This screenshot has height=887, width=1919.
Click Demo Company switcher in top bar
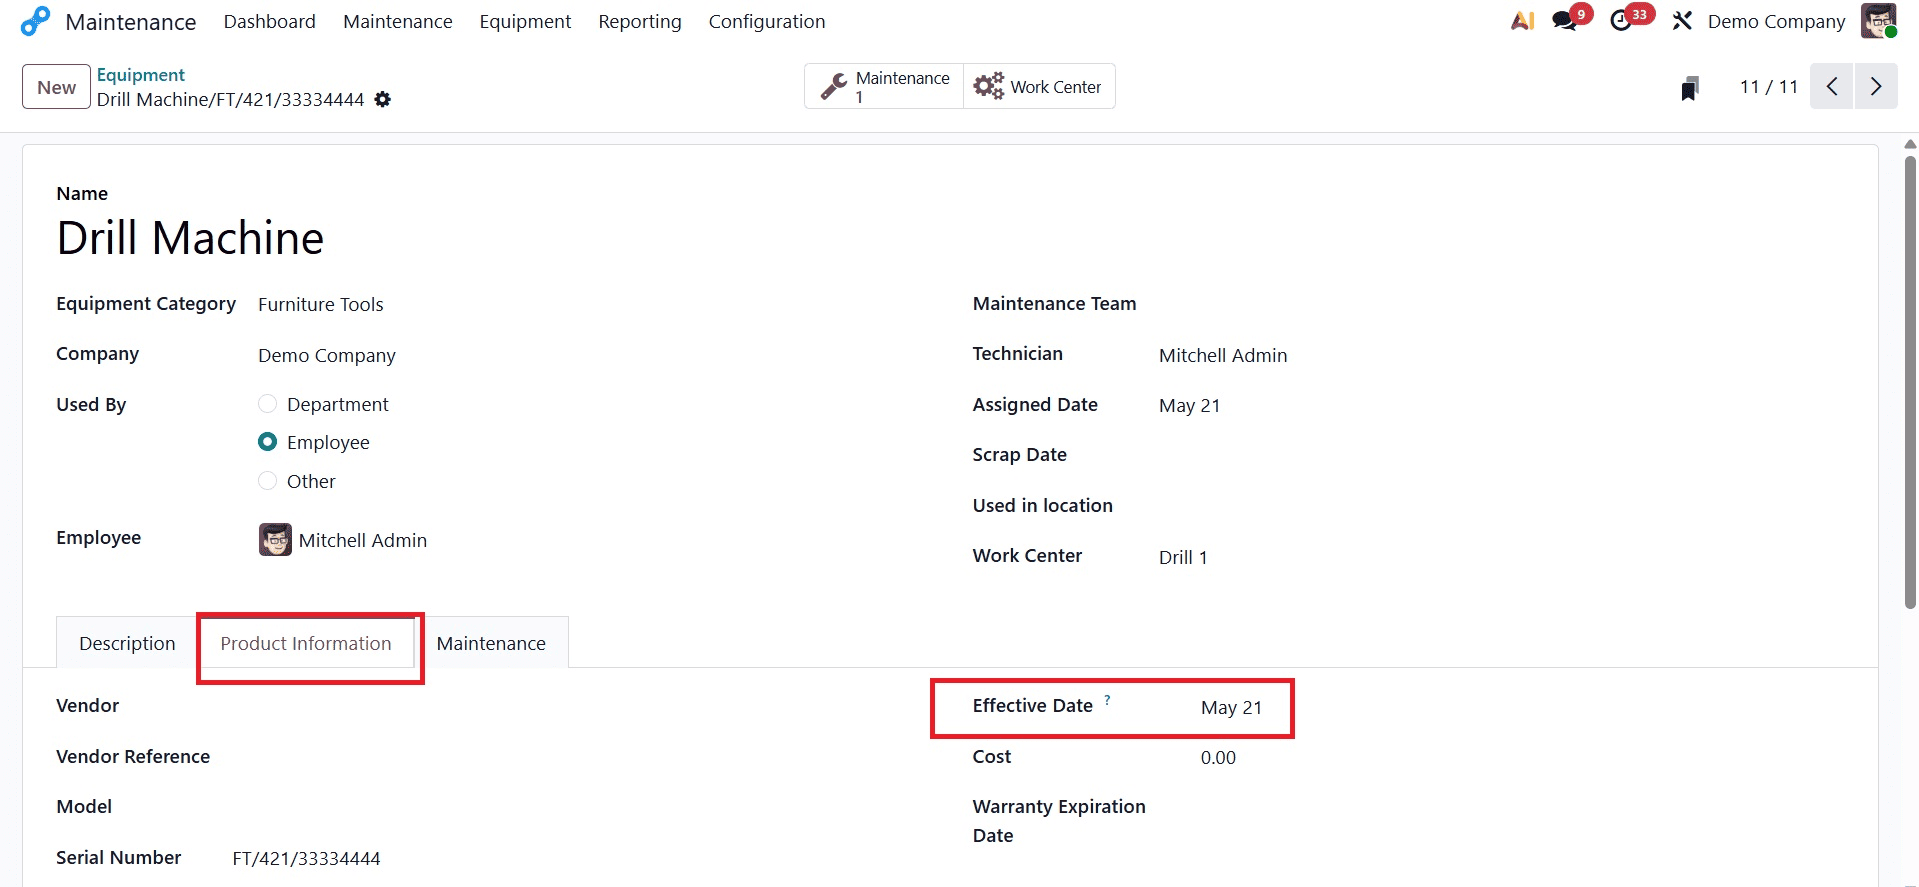(x=1776, y=21)
